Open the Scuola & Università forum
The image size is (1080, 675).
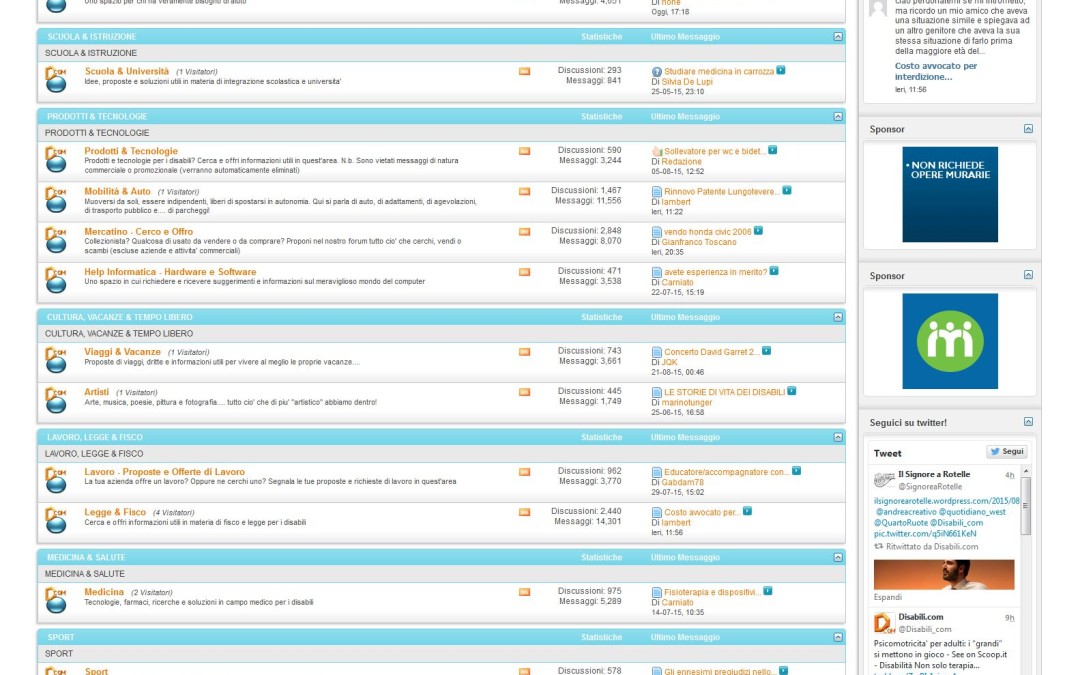coord(127,71)
